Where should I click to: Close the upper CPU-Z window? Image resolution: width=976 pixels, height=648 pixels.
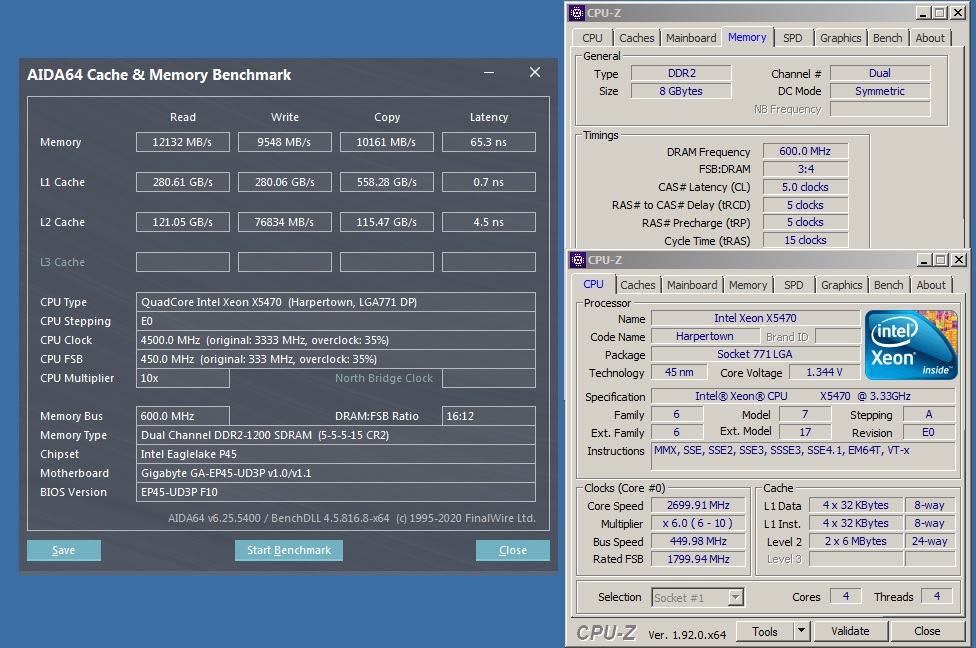[x=958, y=12]
